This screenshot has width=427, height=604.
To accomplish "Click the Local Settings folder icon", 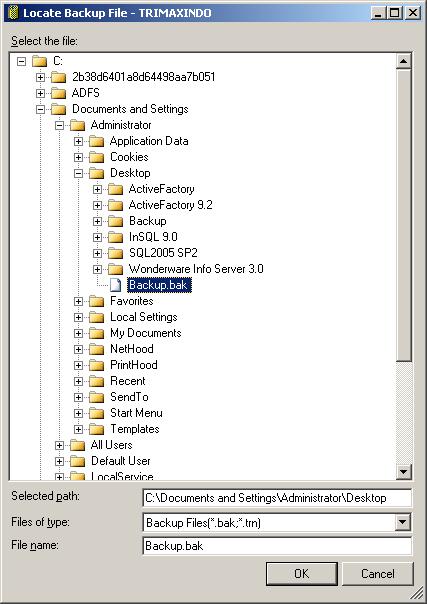I will pos(96,317).
